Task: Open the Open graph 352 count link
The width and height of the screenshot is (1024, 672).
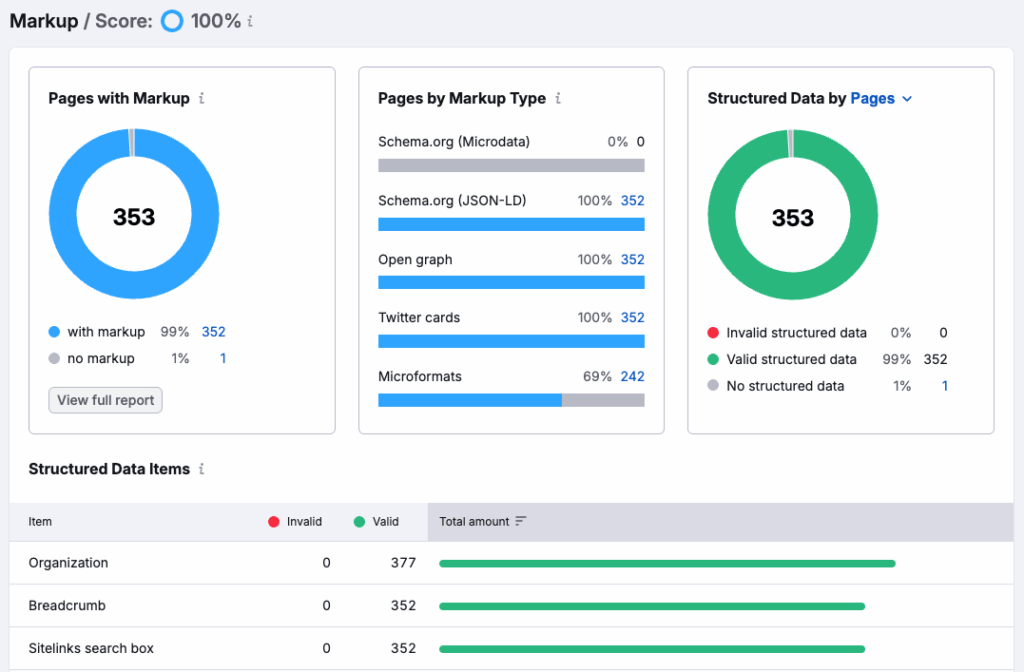Action: point(632,259)
